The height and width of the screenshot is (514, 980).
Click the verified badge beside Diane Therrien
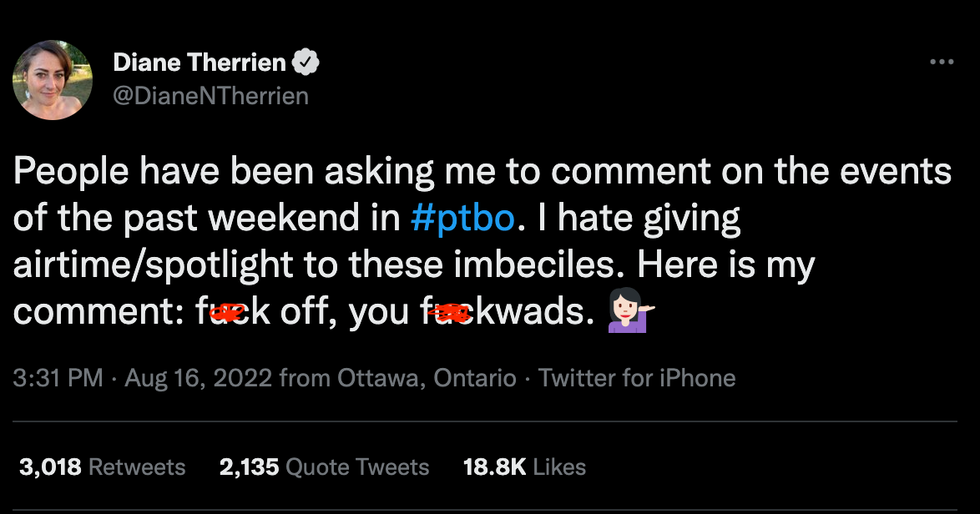pos(305,64)
